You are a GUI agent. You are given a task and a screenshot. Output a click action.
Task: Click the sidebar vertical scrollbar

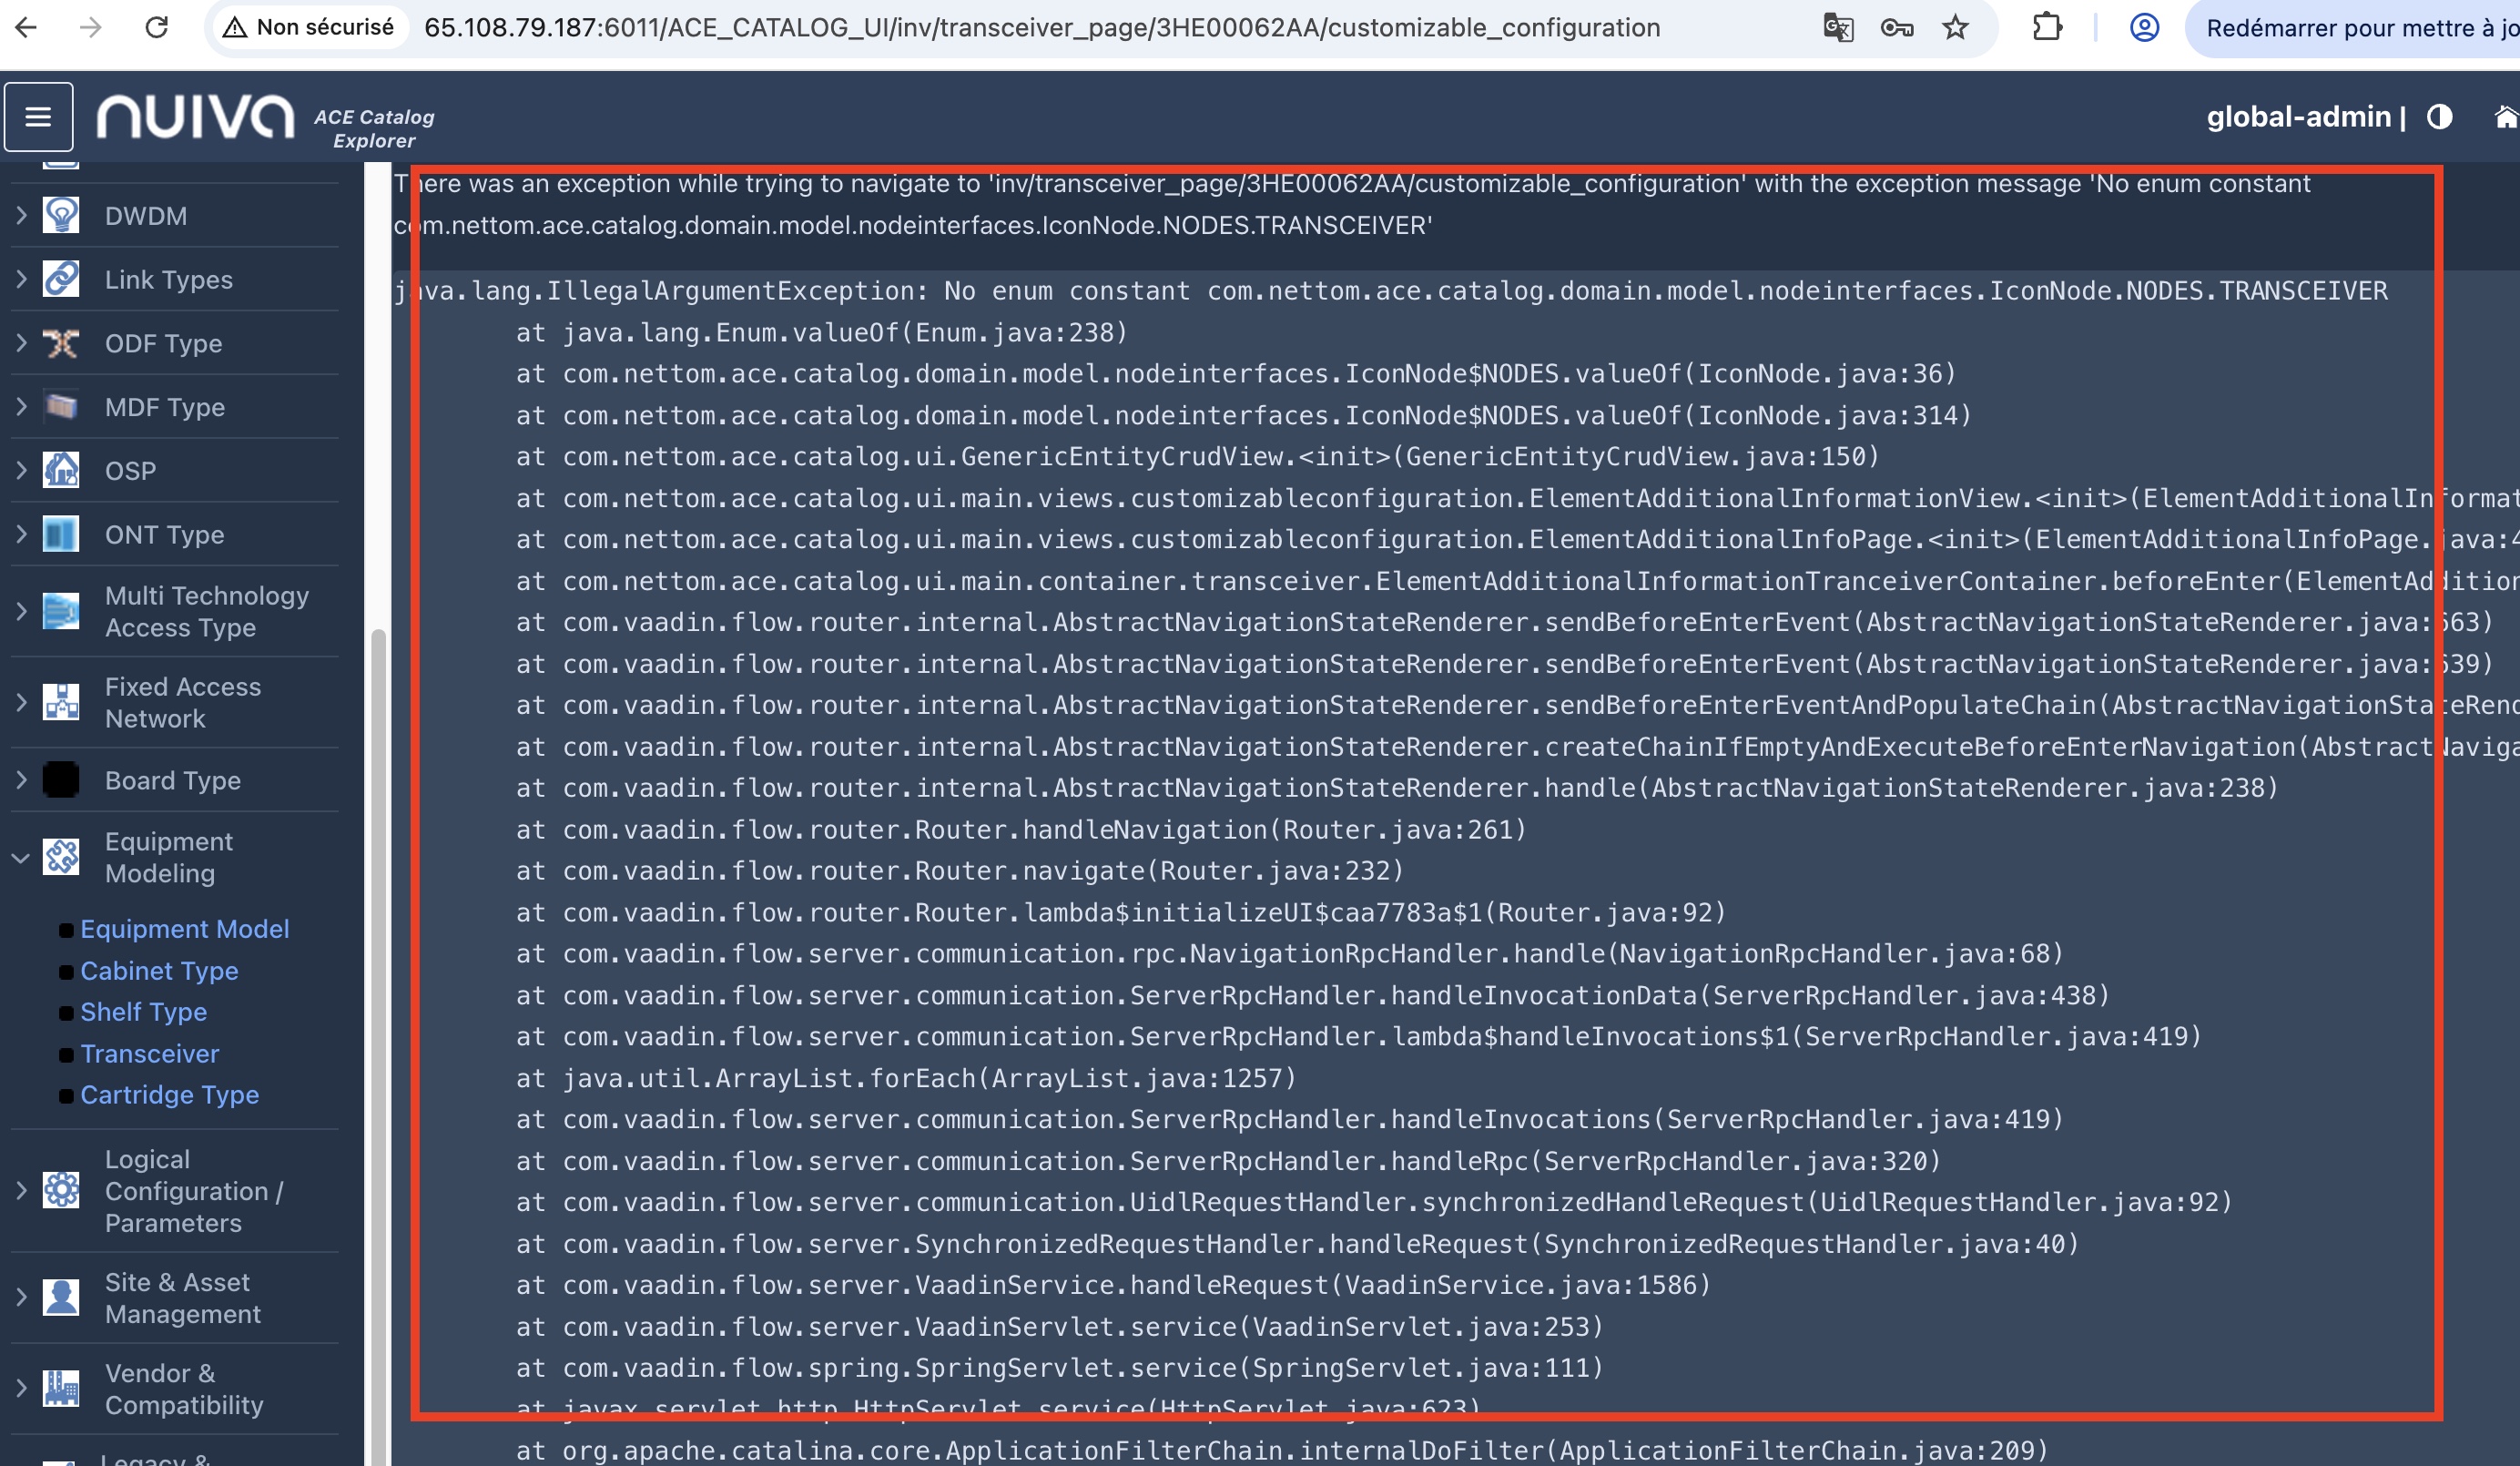pos(378,1000)
